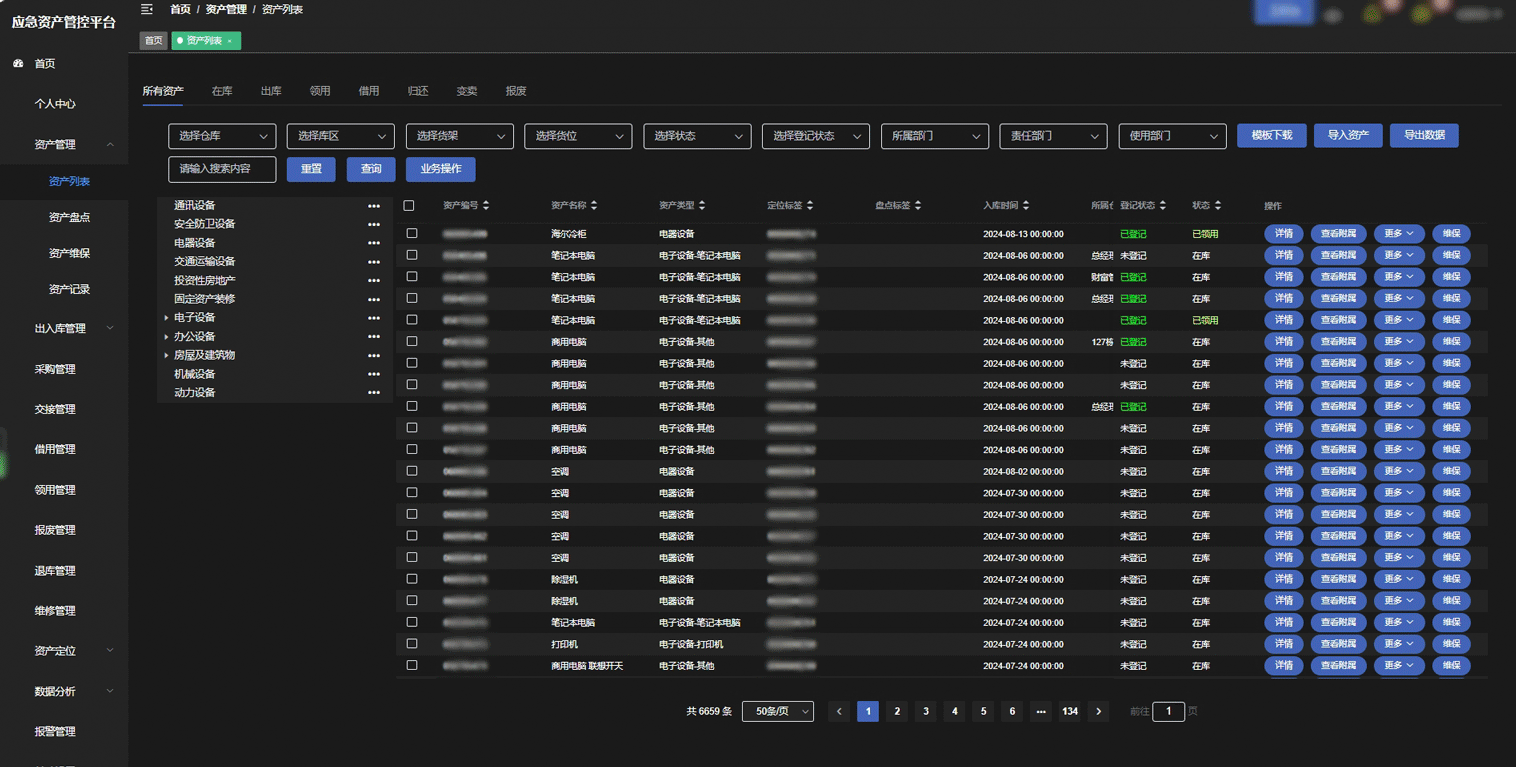Sort by 资产名称 column arrows
This screenshot has height=767, width=1516.
594,205
